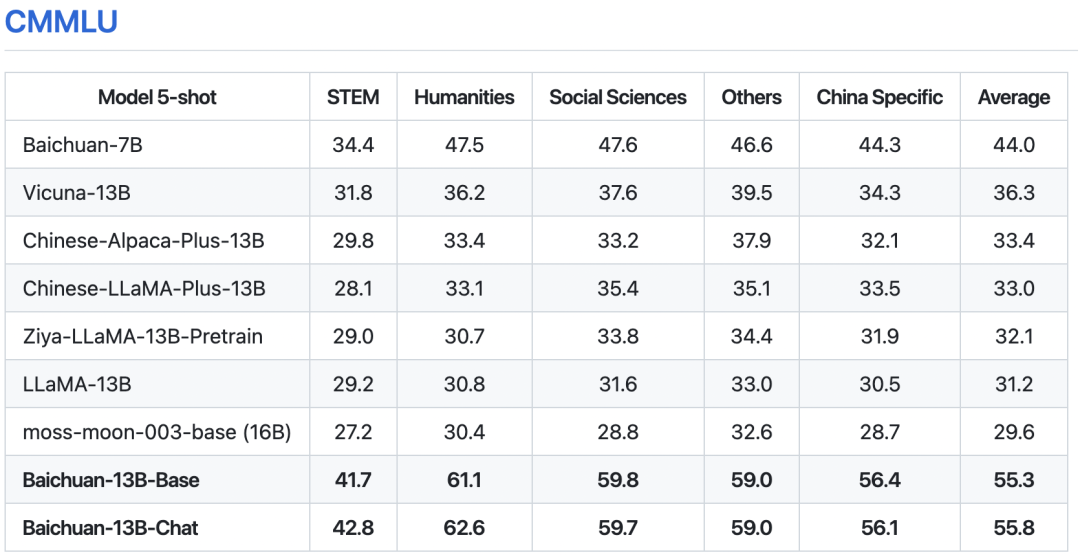
Task: Click the STEM column header
Action: click(353, 97)
